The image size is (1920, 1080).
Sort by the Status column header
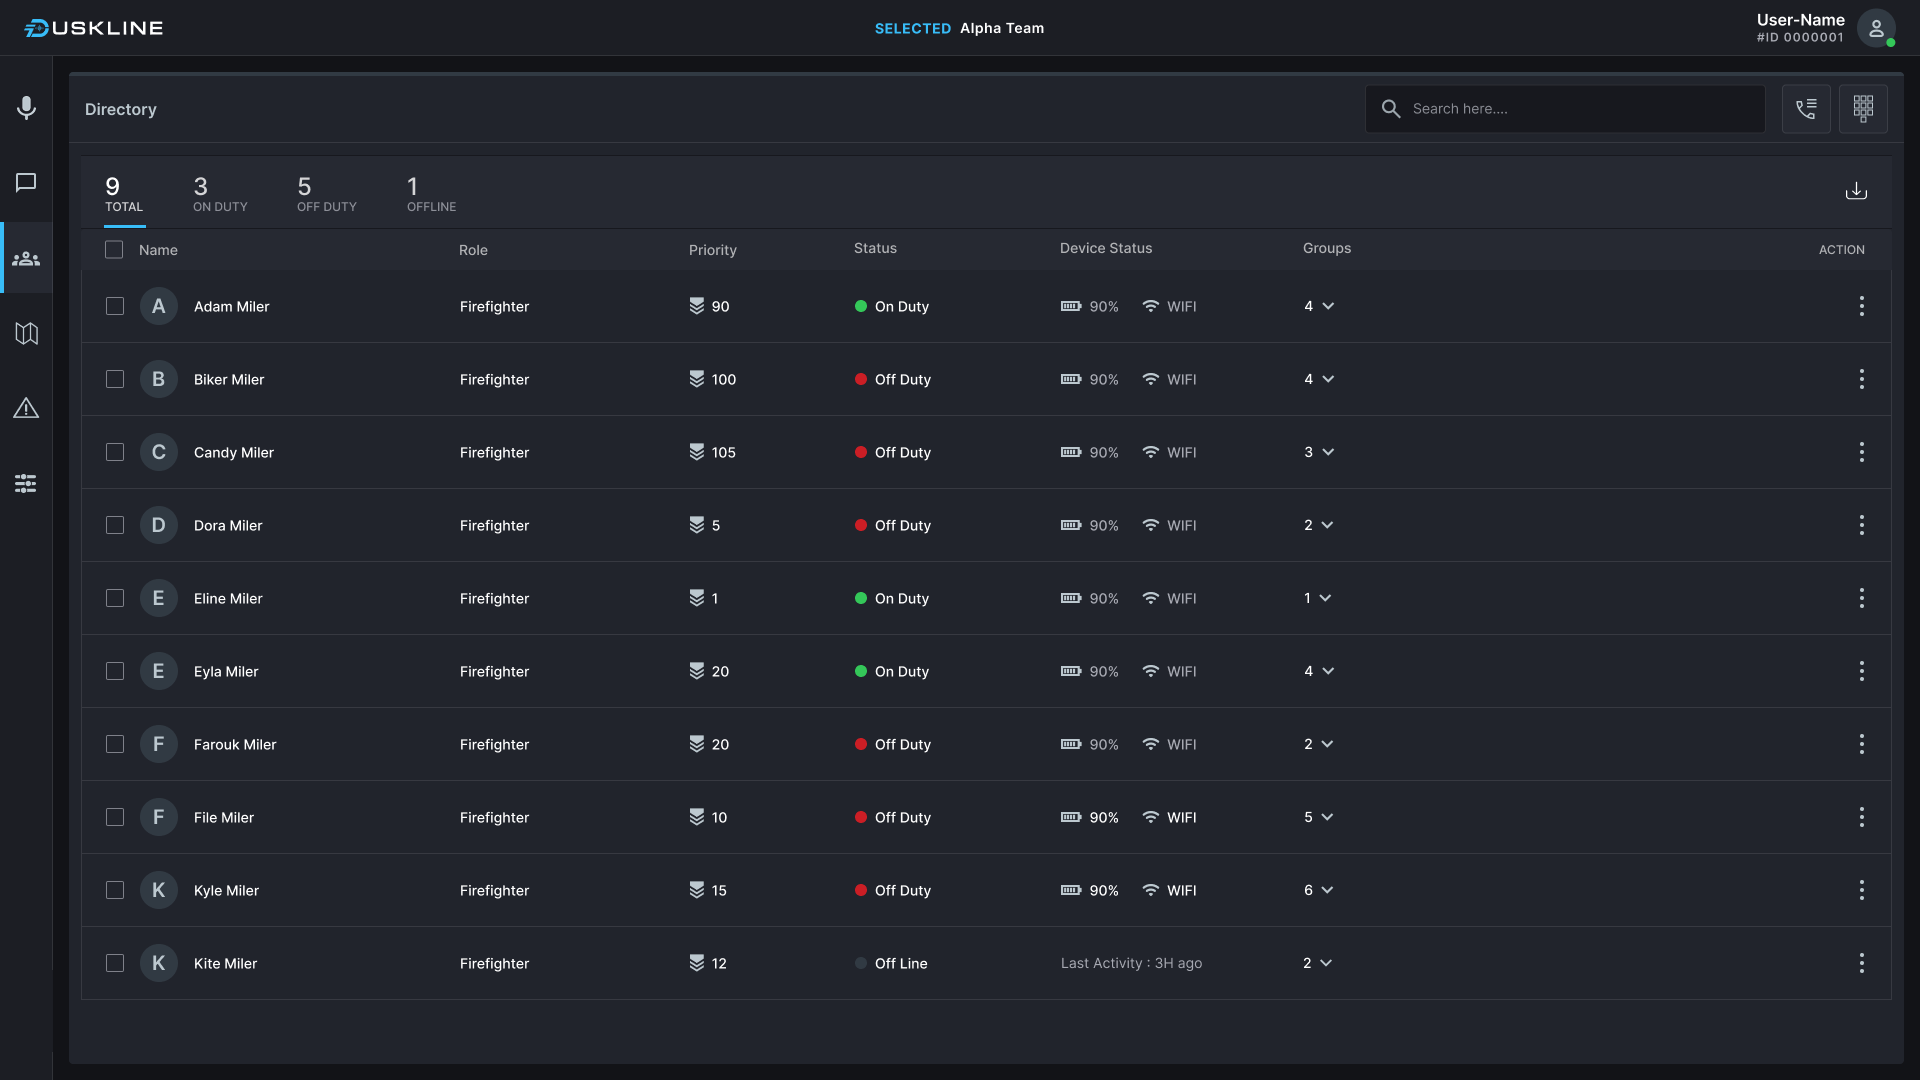coord(875,248)
